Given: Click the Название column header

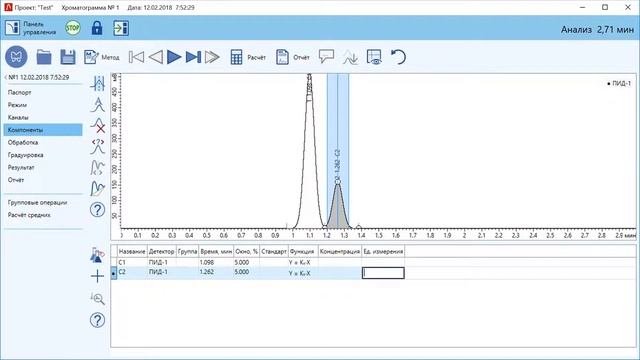Looking at the screenshot, I should 132,251.
